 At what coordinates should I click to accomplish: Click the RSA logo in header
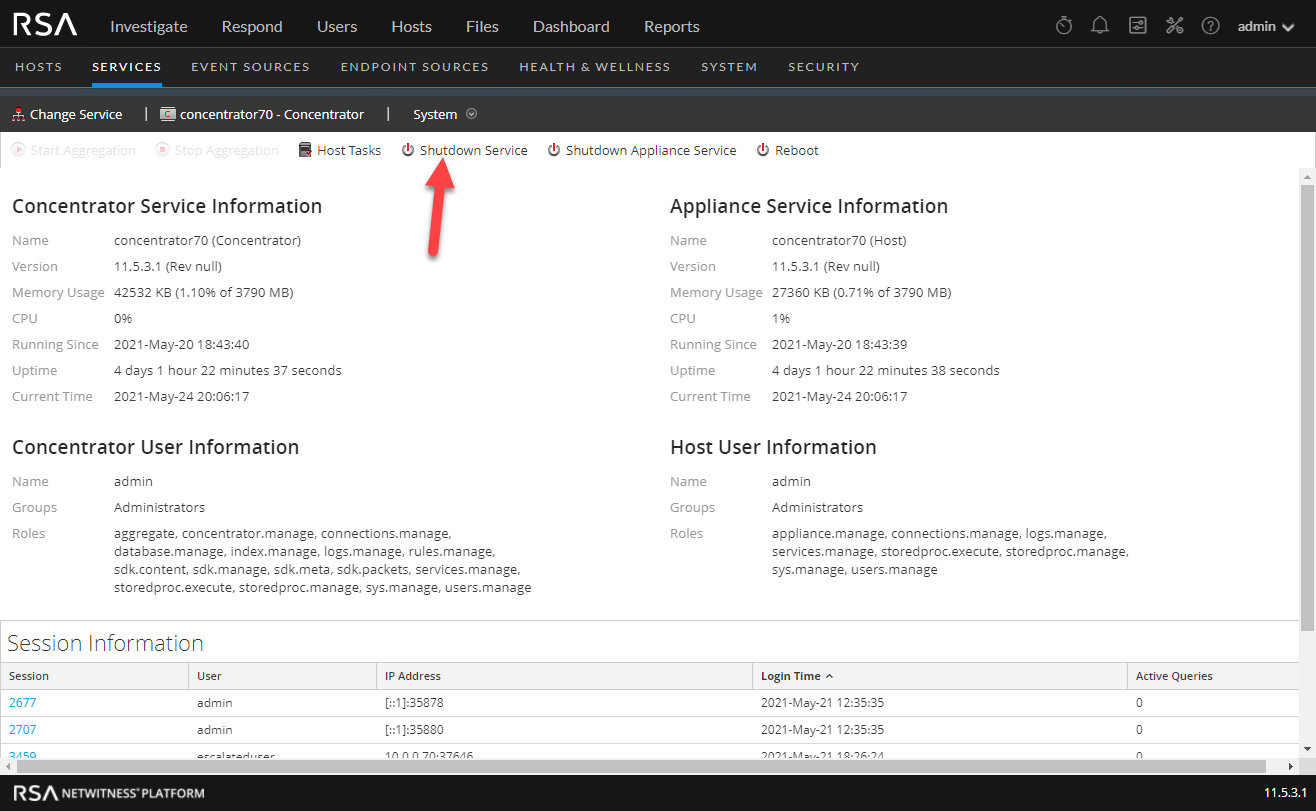pos(44,26)
